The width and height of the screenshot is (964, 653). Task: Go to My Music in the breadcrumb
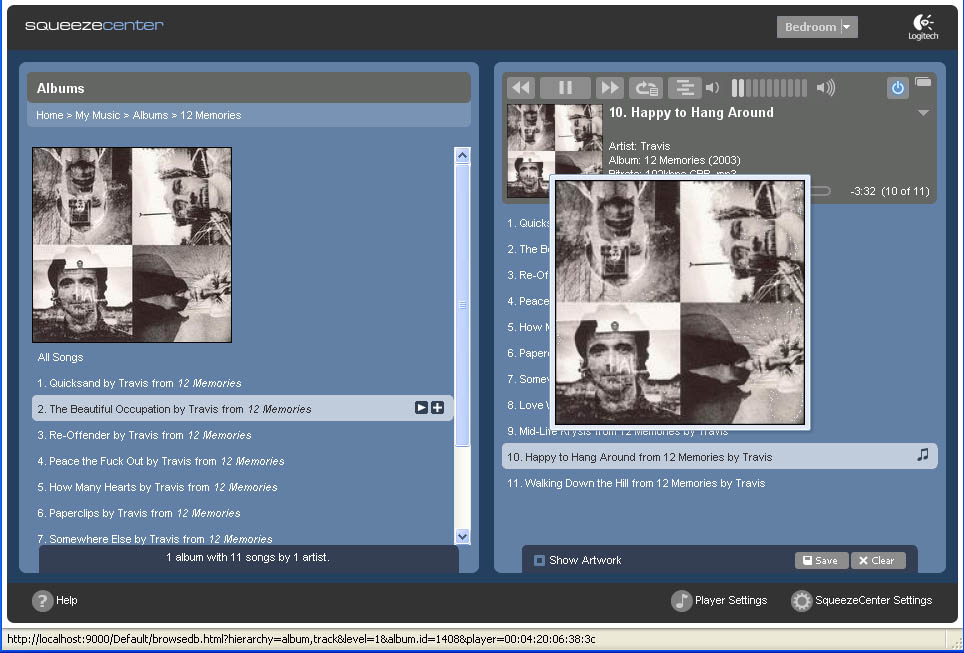[97, 115]
